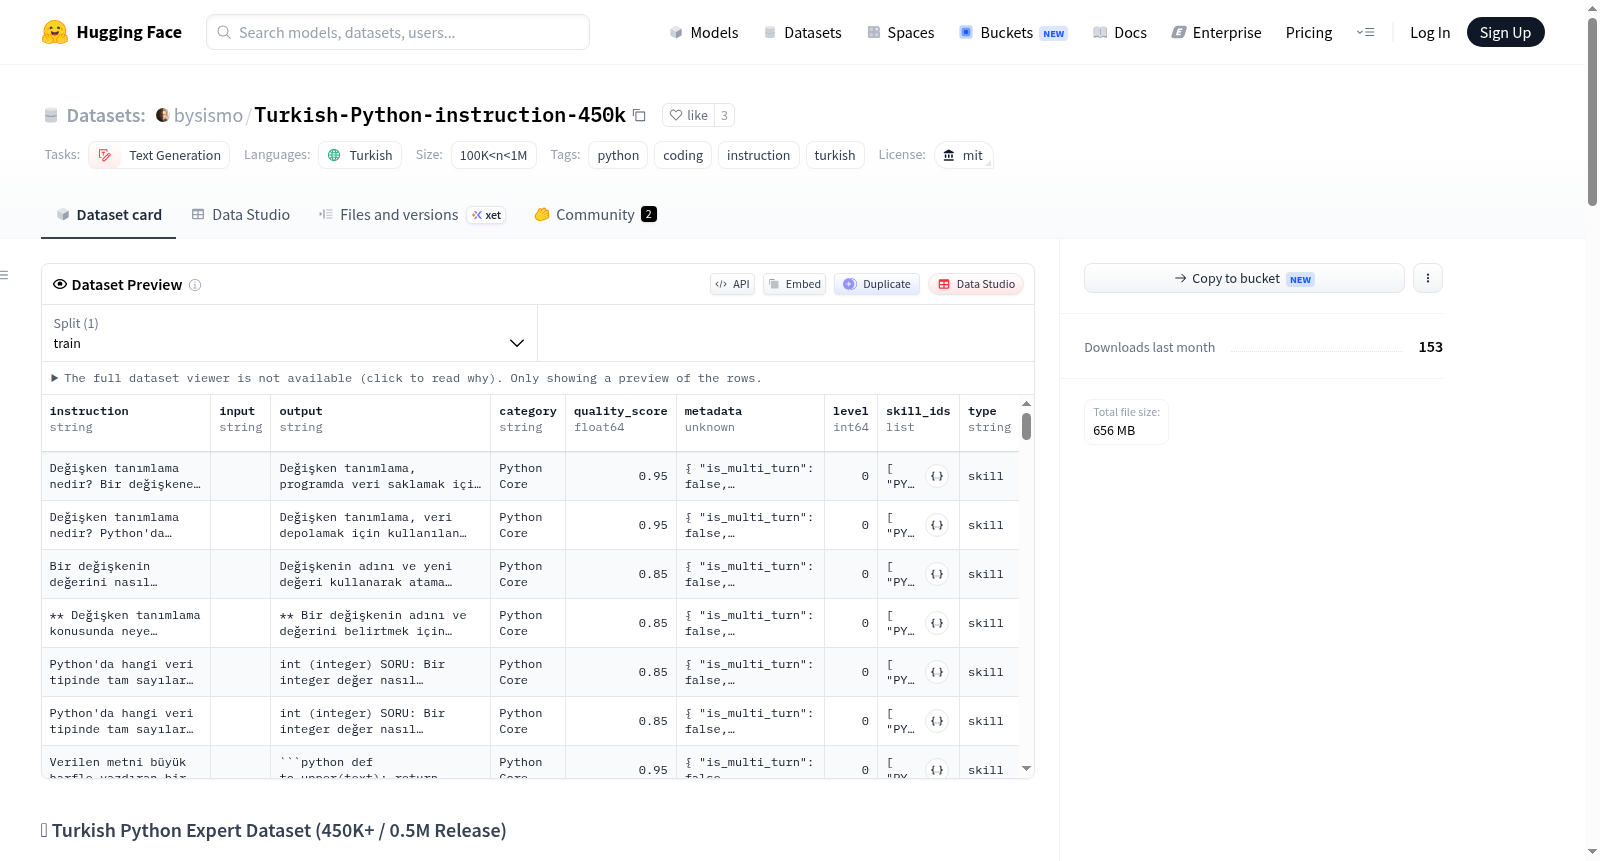
Task: Click the table scrollbar down arrow
Action: (x=1026, y=769)
